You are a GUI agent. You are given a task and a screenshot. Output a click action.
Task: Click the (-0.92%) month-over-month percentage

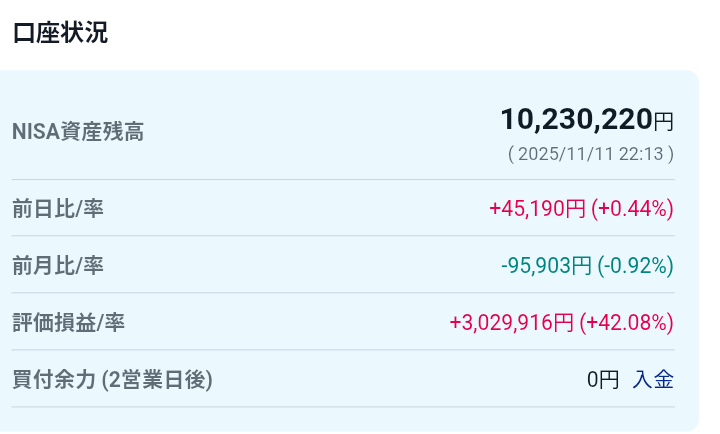click(636, 266)
